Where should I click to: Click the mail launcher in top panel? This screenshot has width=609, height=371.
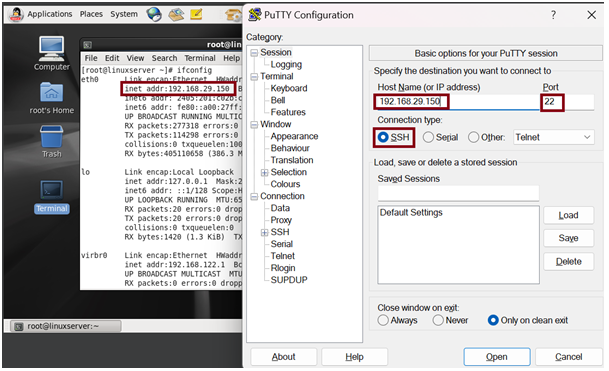pos(176,14)
